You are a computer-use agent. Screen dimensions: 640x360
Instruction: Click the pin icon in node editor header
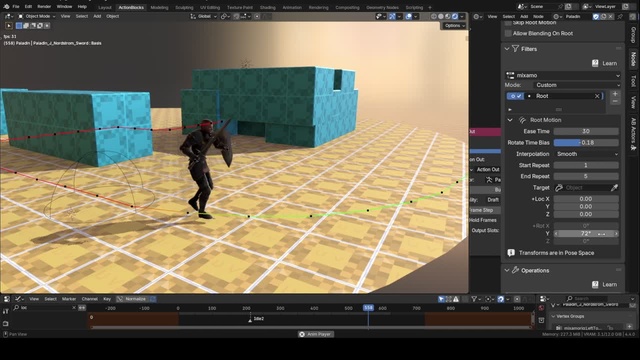620,16
